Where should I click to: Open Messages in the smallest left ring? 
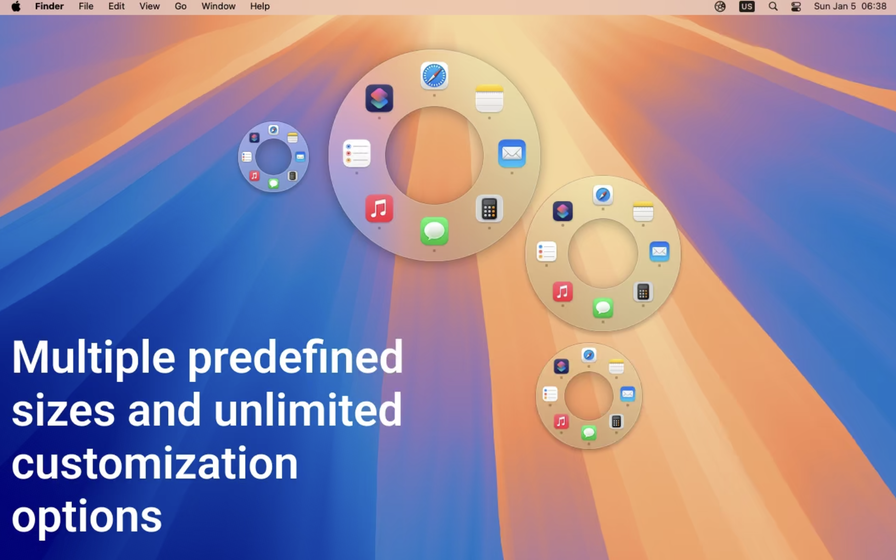tap(273, 183)
